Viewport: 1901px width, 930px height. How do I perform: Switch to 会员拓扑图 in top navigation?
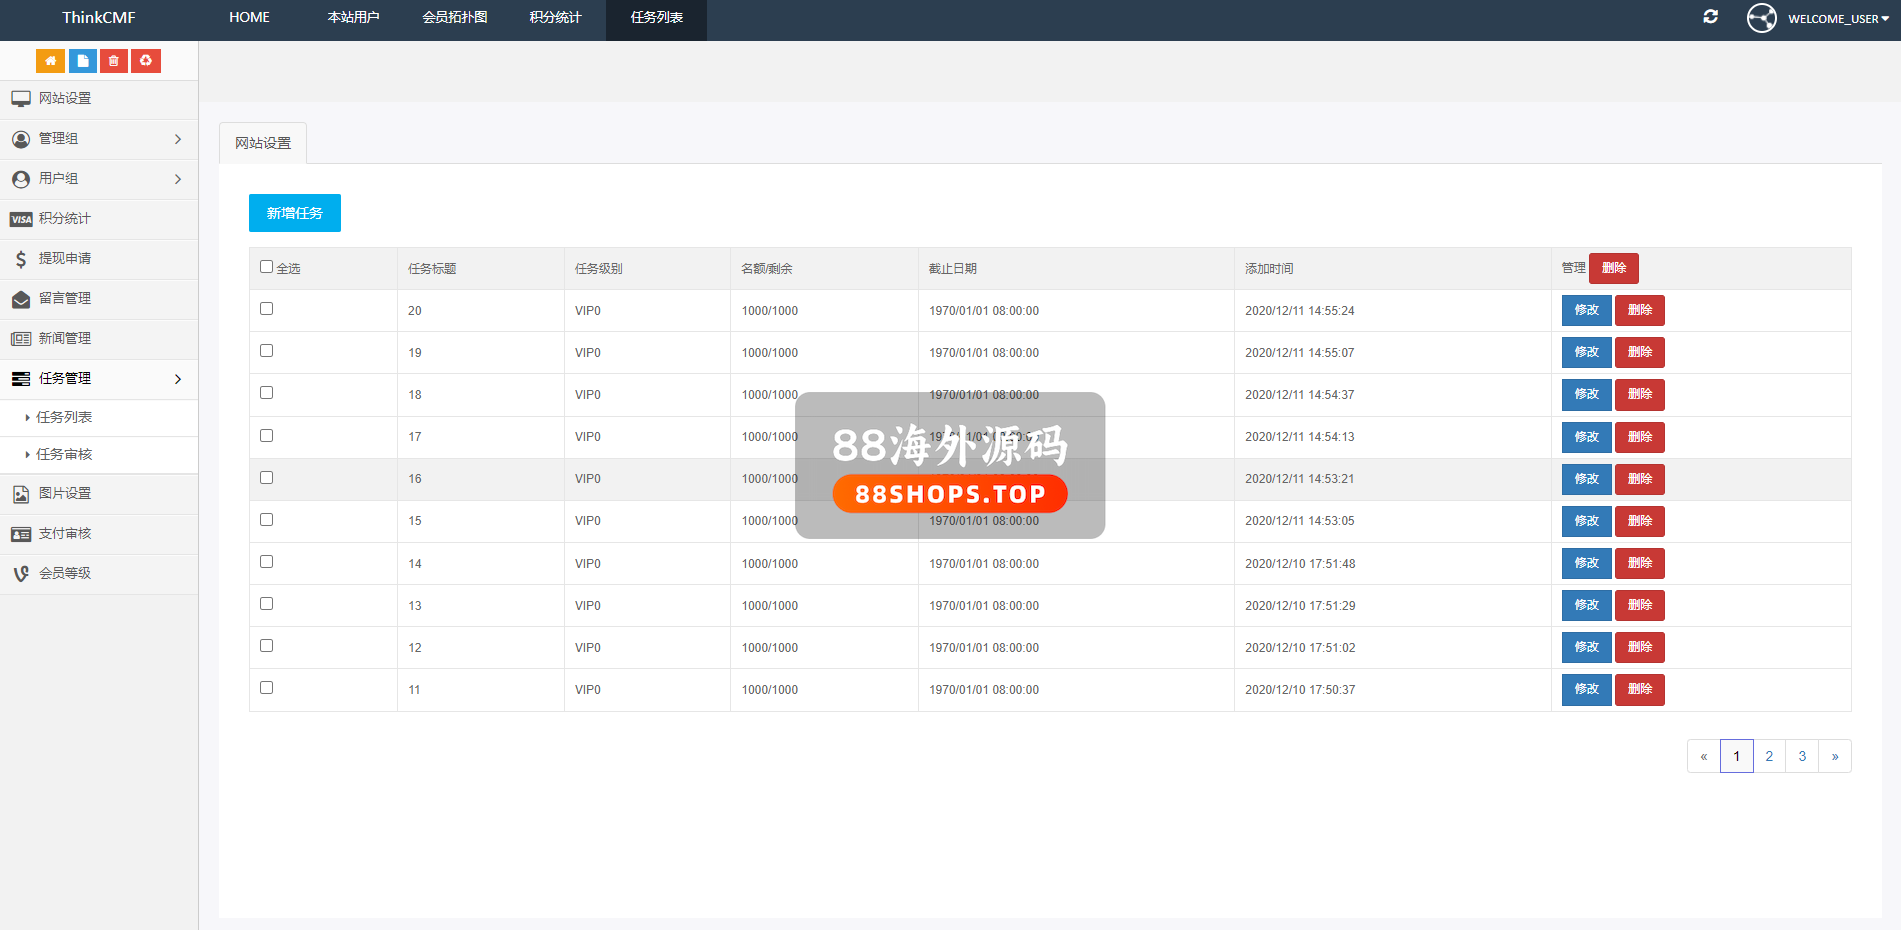(x=455, y=18)
